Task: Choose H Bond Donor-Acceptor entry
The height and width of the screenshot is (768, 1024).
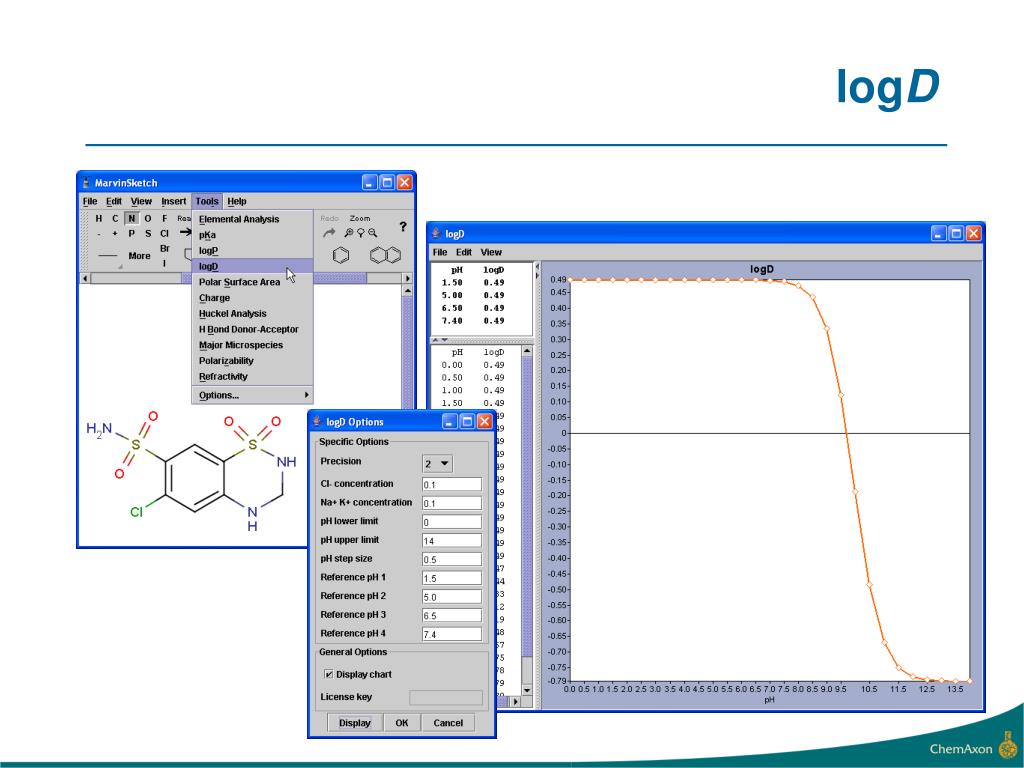Action: 252,329
